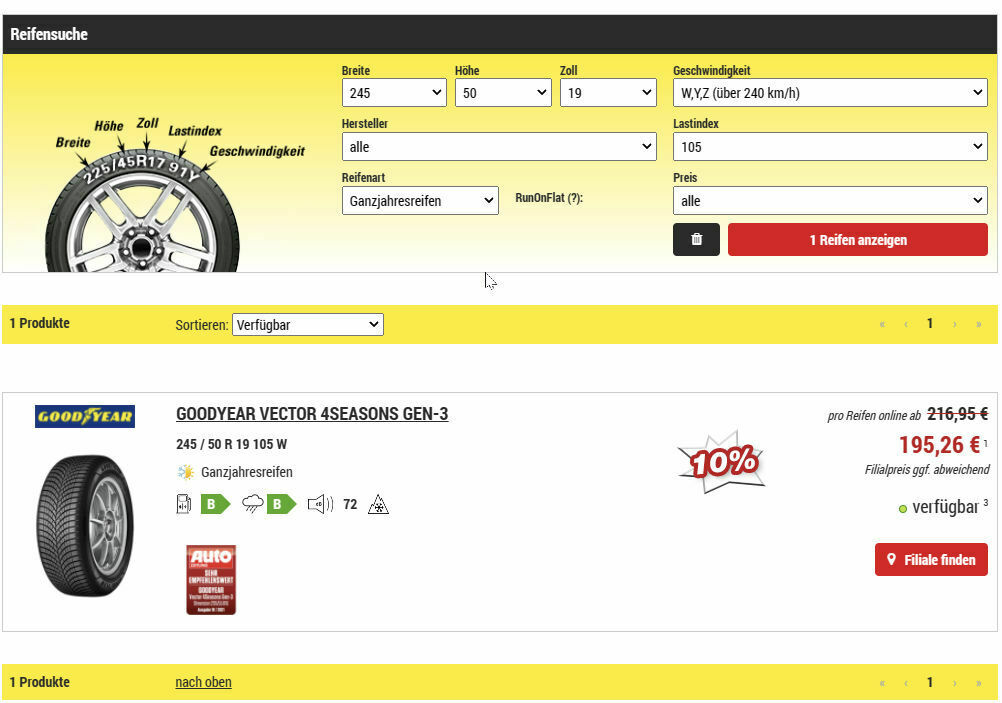Viewport: 1002px width, 703px height.
Task: Click the wet grip rain cloud icon
Action: point(253,504)
